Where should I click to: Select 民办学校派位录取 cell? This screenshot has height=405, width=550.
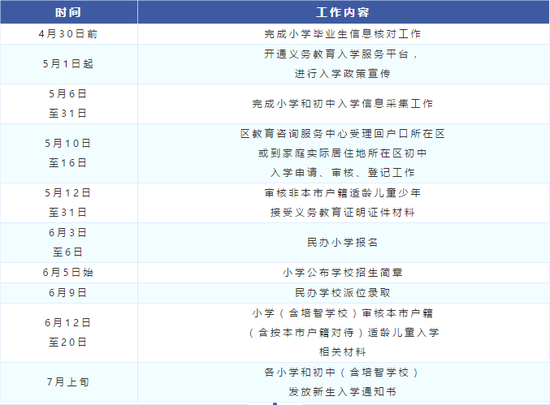click(343, 293)
